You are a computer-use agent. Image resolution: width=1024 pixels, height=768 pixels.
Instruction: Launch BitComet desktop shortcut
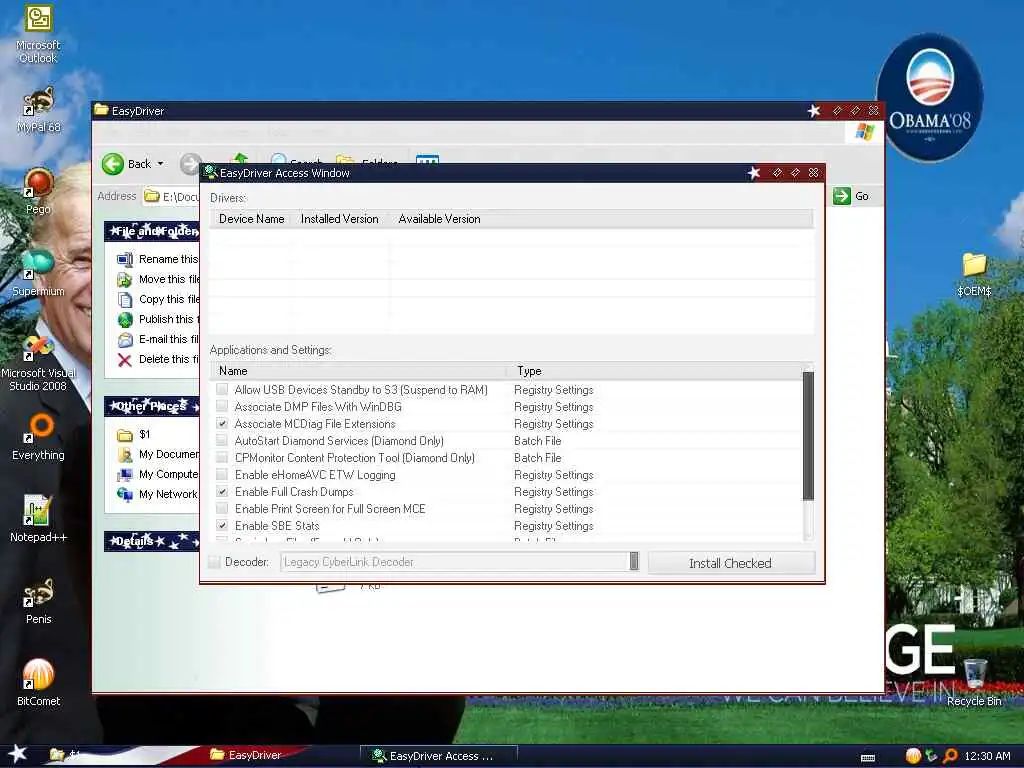click(x=38, y=682)
